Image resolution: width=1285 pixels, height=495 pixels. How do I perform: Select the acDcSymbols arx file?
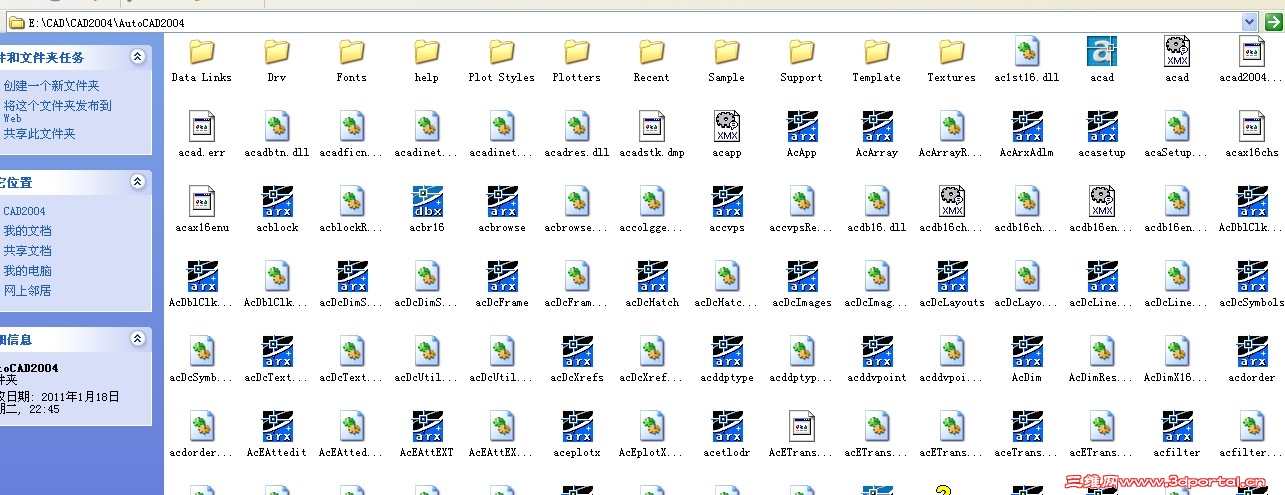pos(1252,286)
